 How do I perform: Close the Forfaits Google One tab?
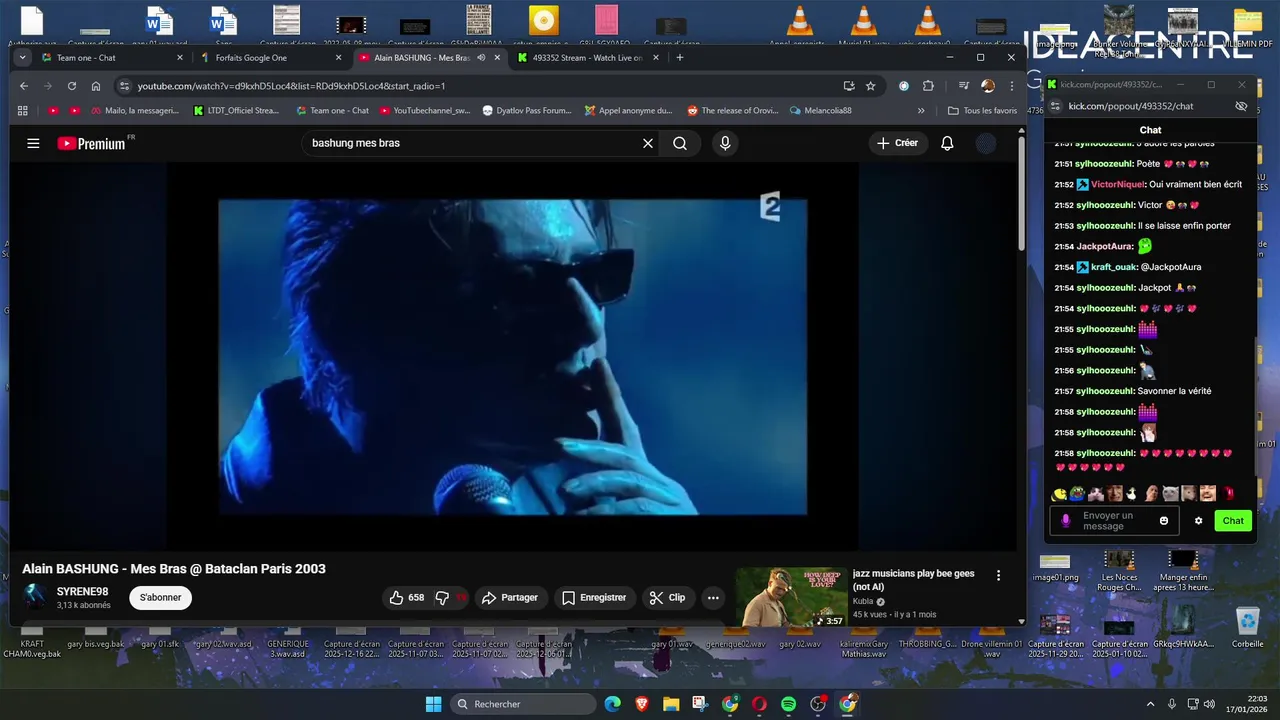click(338, 58)
